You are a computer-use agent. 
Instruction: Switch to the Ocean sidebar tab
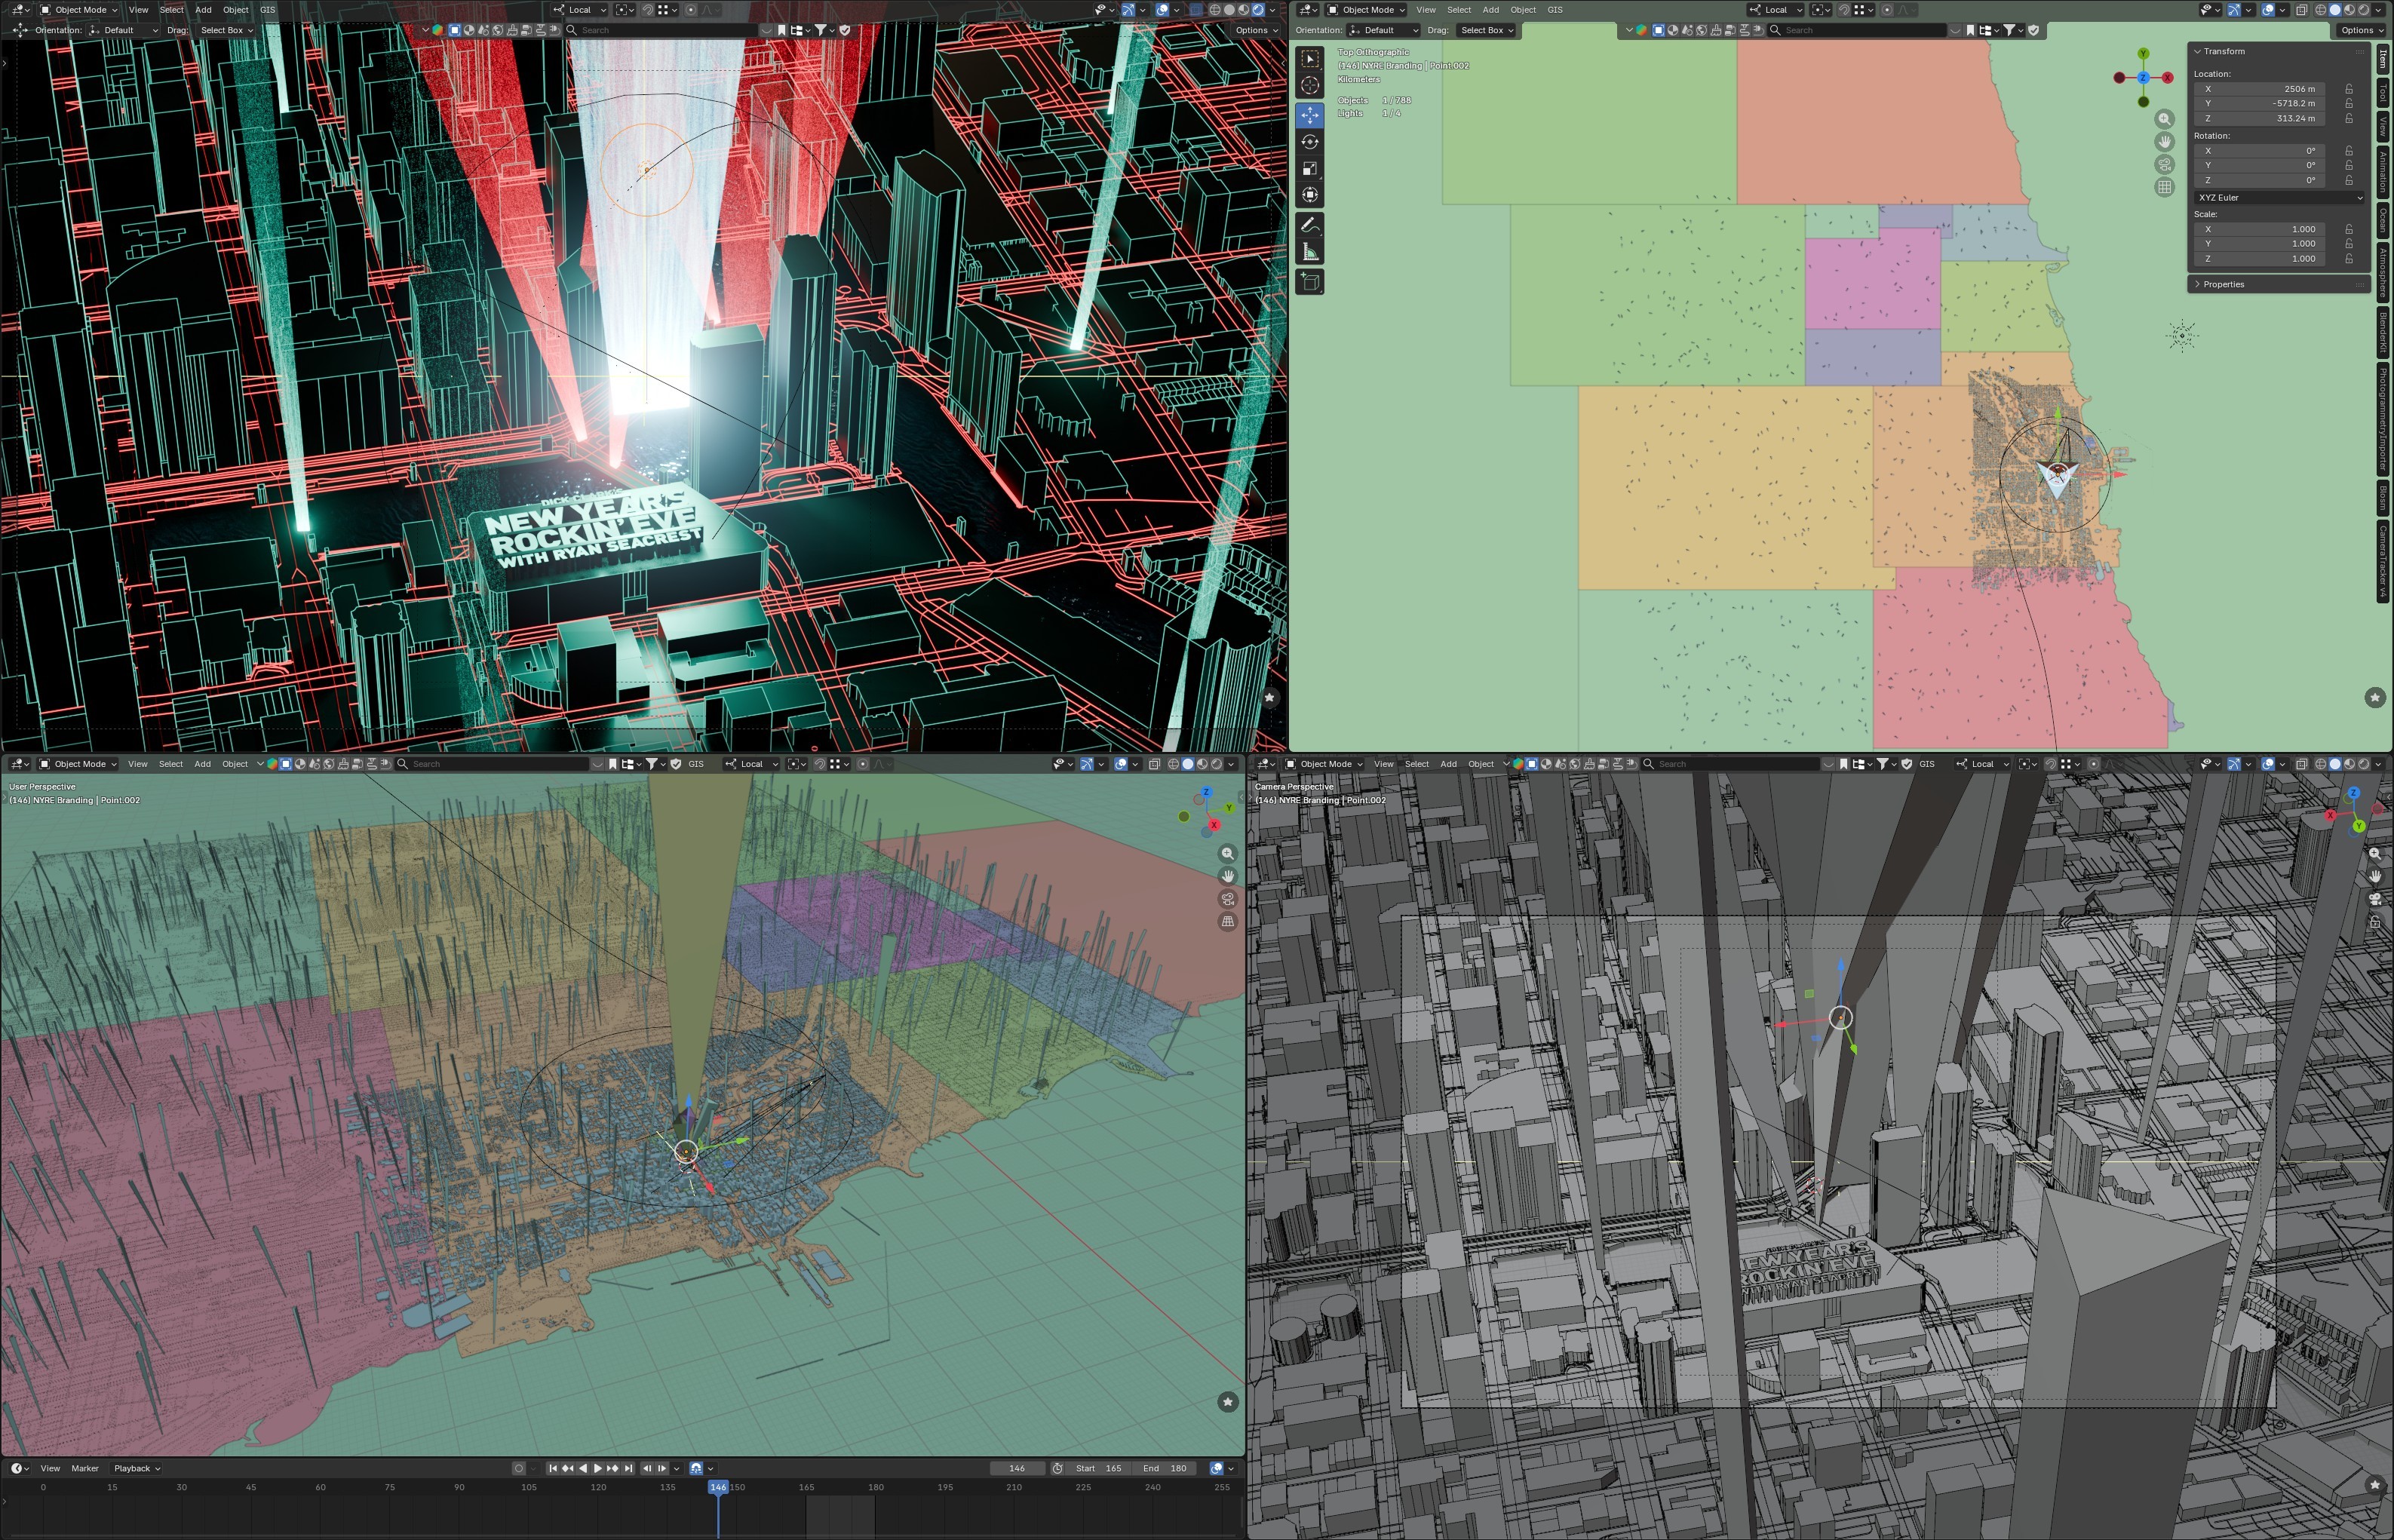2384,220
